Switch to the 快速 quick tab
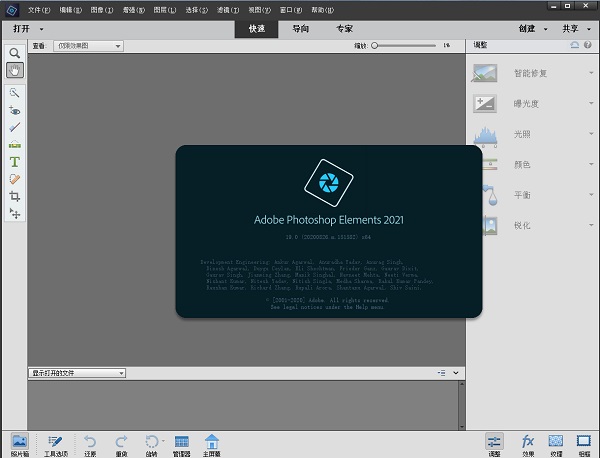Viewport: 600px width, 458px height. pyautogui.click(x=256, y=29)
